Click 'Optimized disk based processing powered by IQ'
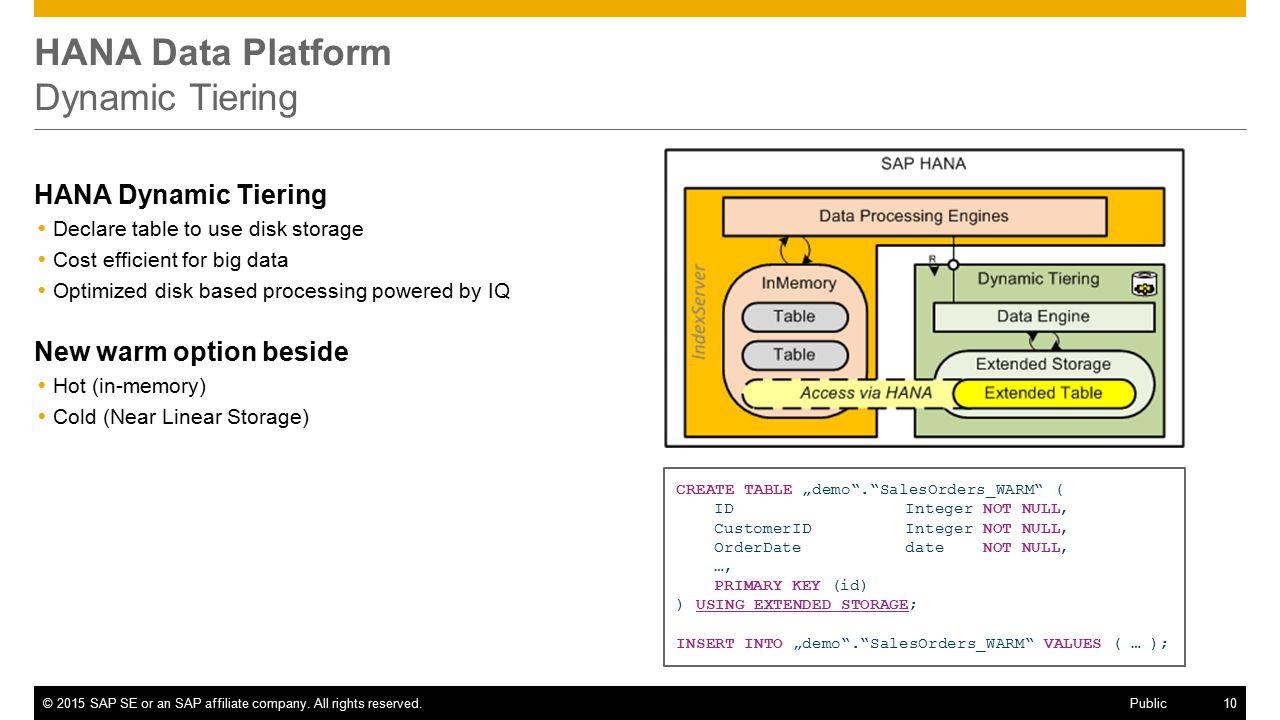The width and height of the screenshot is (1280, 720). [x=282, y=291]
